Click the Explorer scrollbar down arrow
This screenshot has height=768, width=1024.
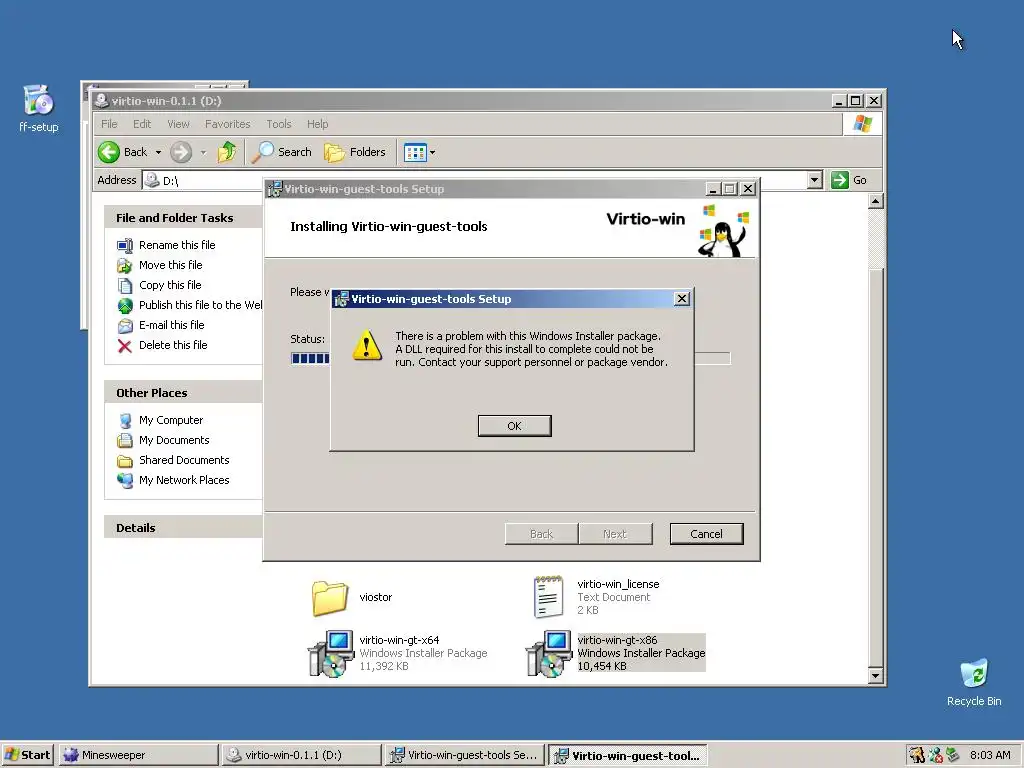[876, 676]
